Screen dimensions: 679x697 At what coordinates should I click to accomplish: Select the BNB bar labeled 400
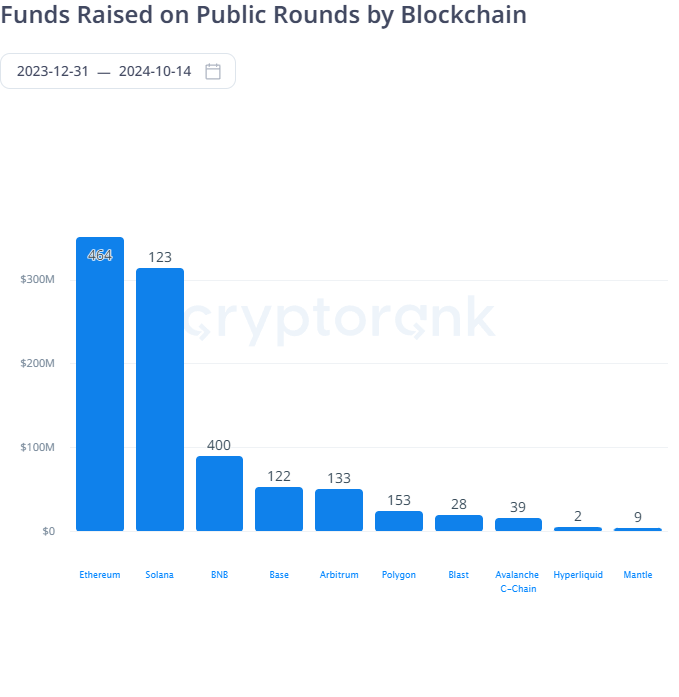click(x=220, y=493)
